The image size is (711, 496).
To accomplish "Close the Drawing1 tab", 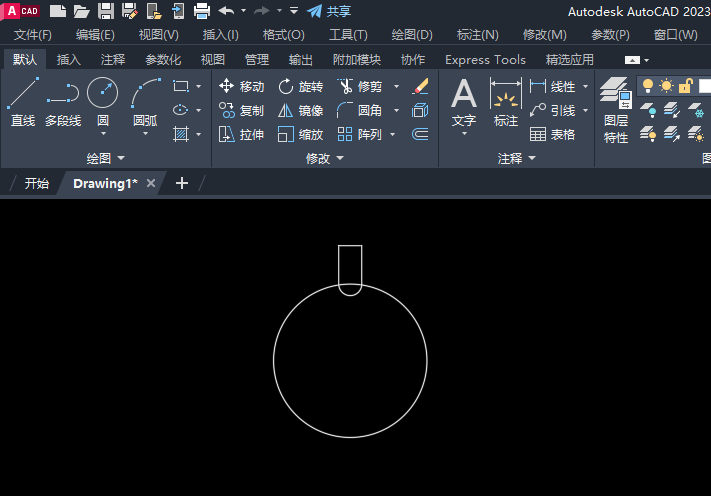I will pos(151,183).
